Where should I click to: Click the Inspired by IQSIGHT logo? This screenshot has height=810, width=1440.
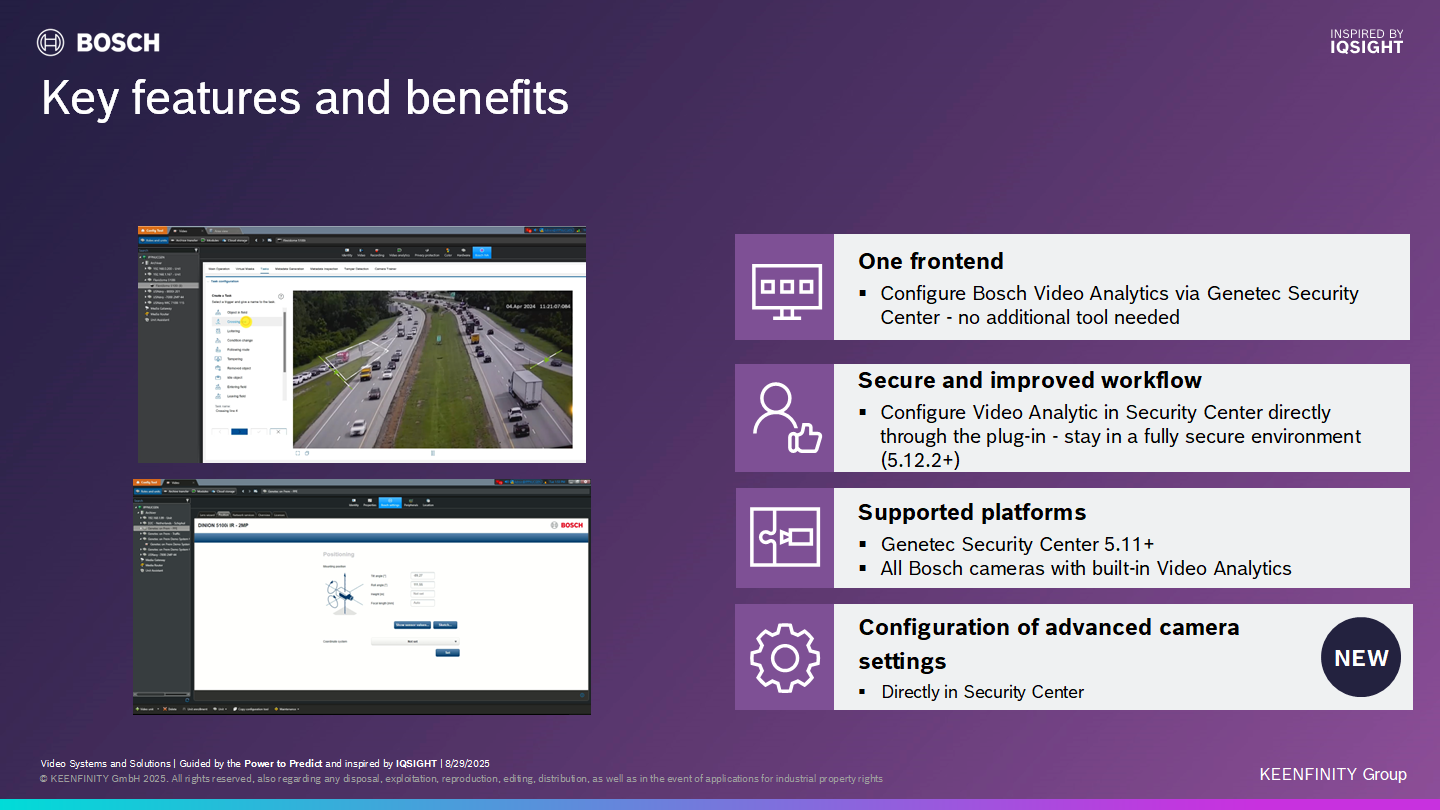1366,41
